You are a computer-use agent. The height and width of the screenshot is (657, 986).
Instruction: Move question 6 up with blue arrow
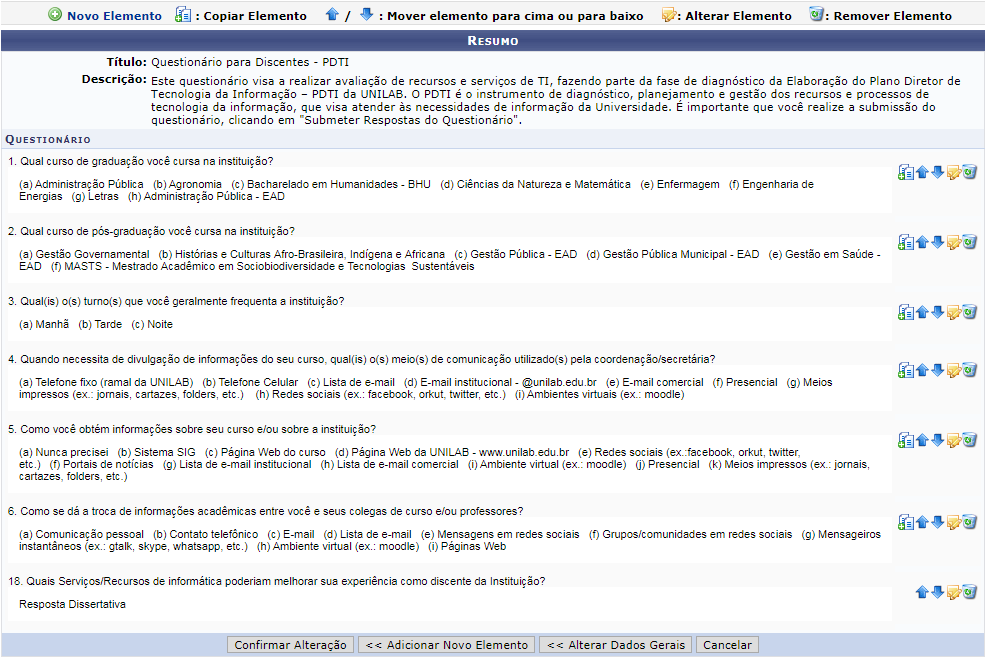(921, 519)
